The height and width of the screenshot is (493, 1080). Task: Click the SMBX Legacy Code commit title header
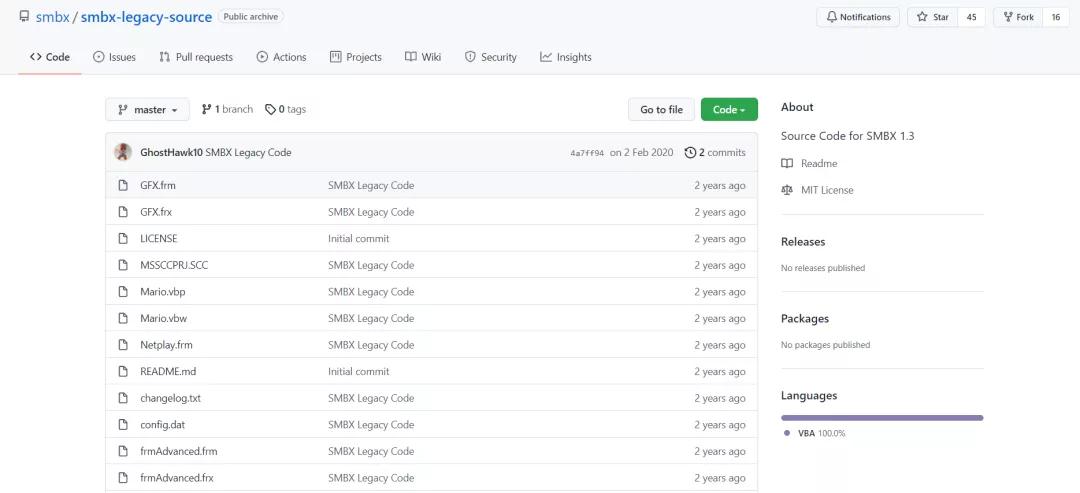(x=249, y=152)
